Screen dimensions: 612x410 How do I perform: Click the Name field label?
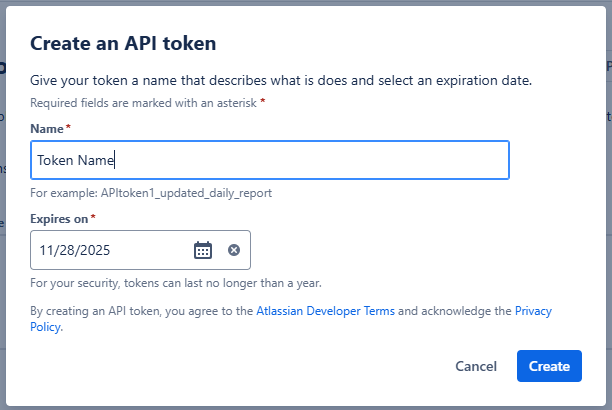47,129
